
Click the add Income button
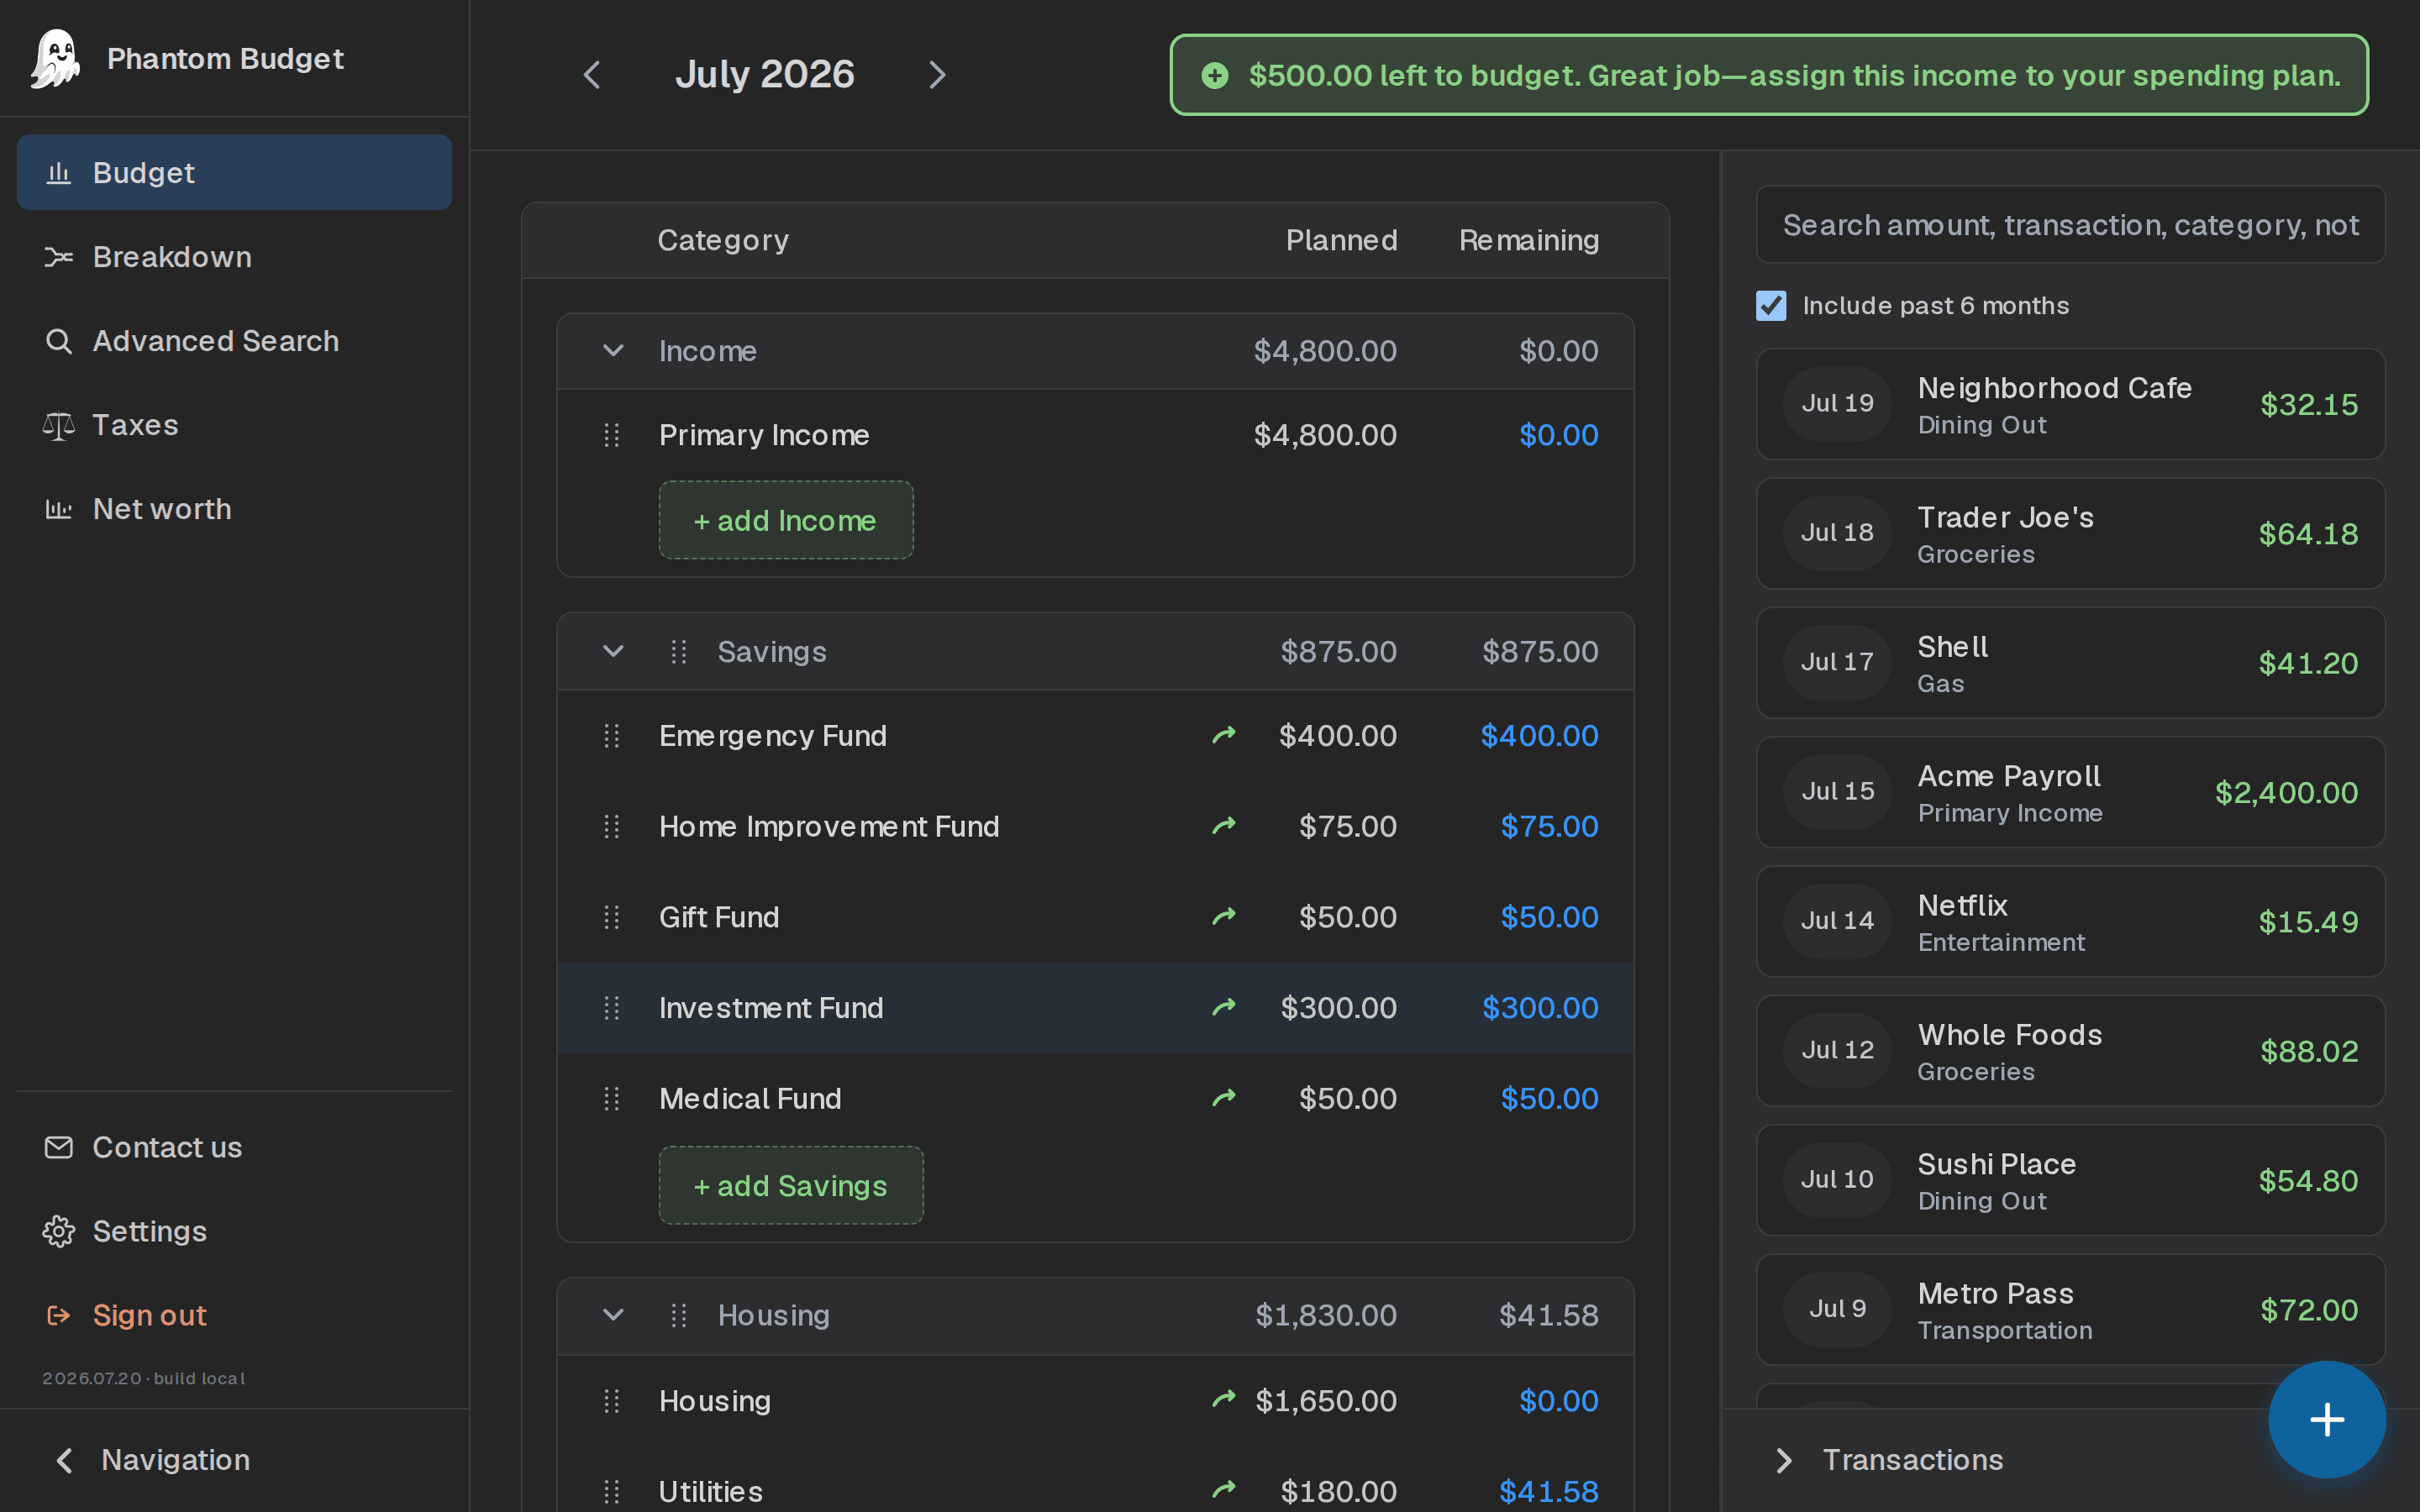coord(786,520)
